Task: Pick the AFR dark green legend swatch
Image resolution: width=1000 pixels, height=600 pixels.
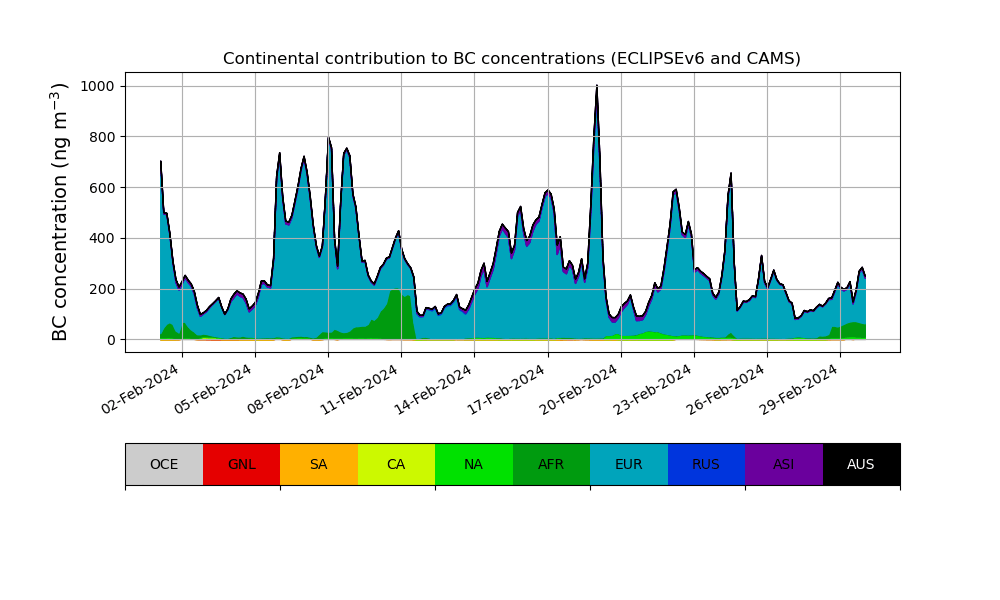Action: [551, 464]
